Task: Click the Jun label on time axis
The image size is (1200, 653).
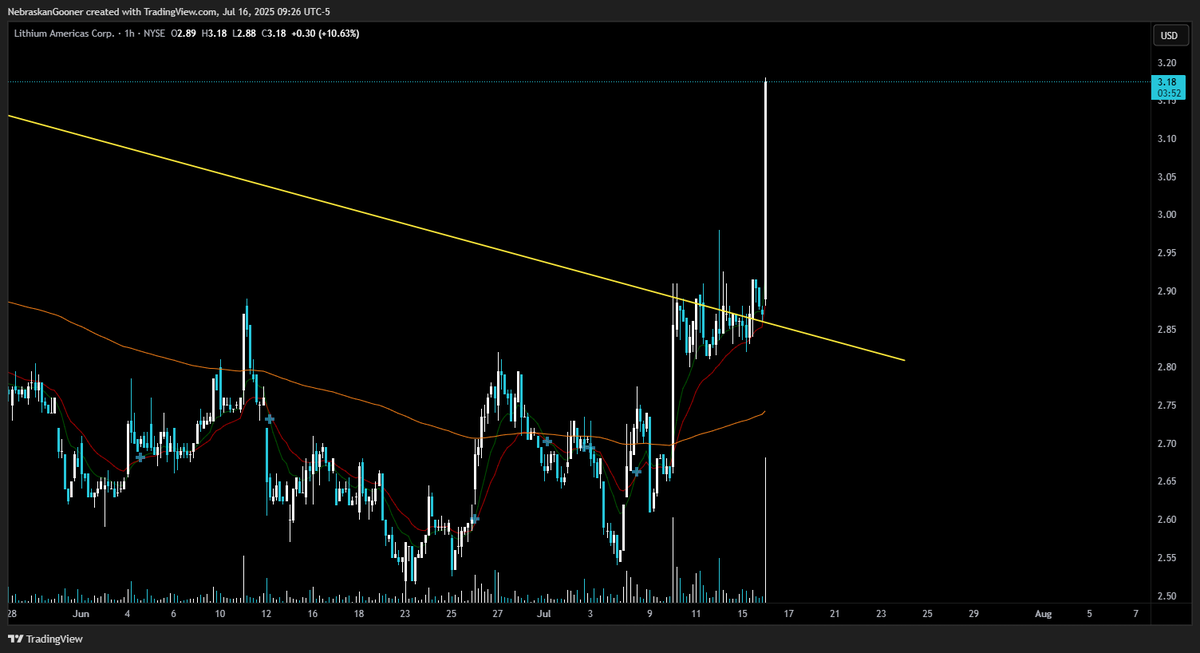Action: [81, 615]
